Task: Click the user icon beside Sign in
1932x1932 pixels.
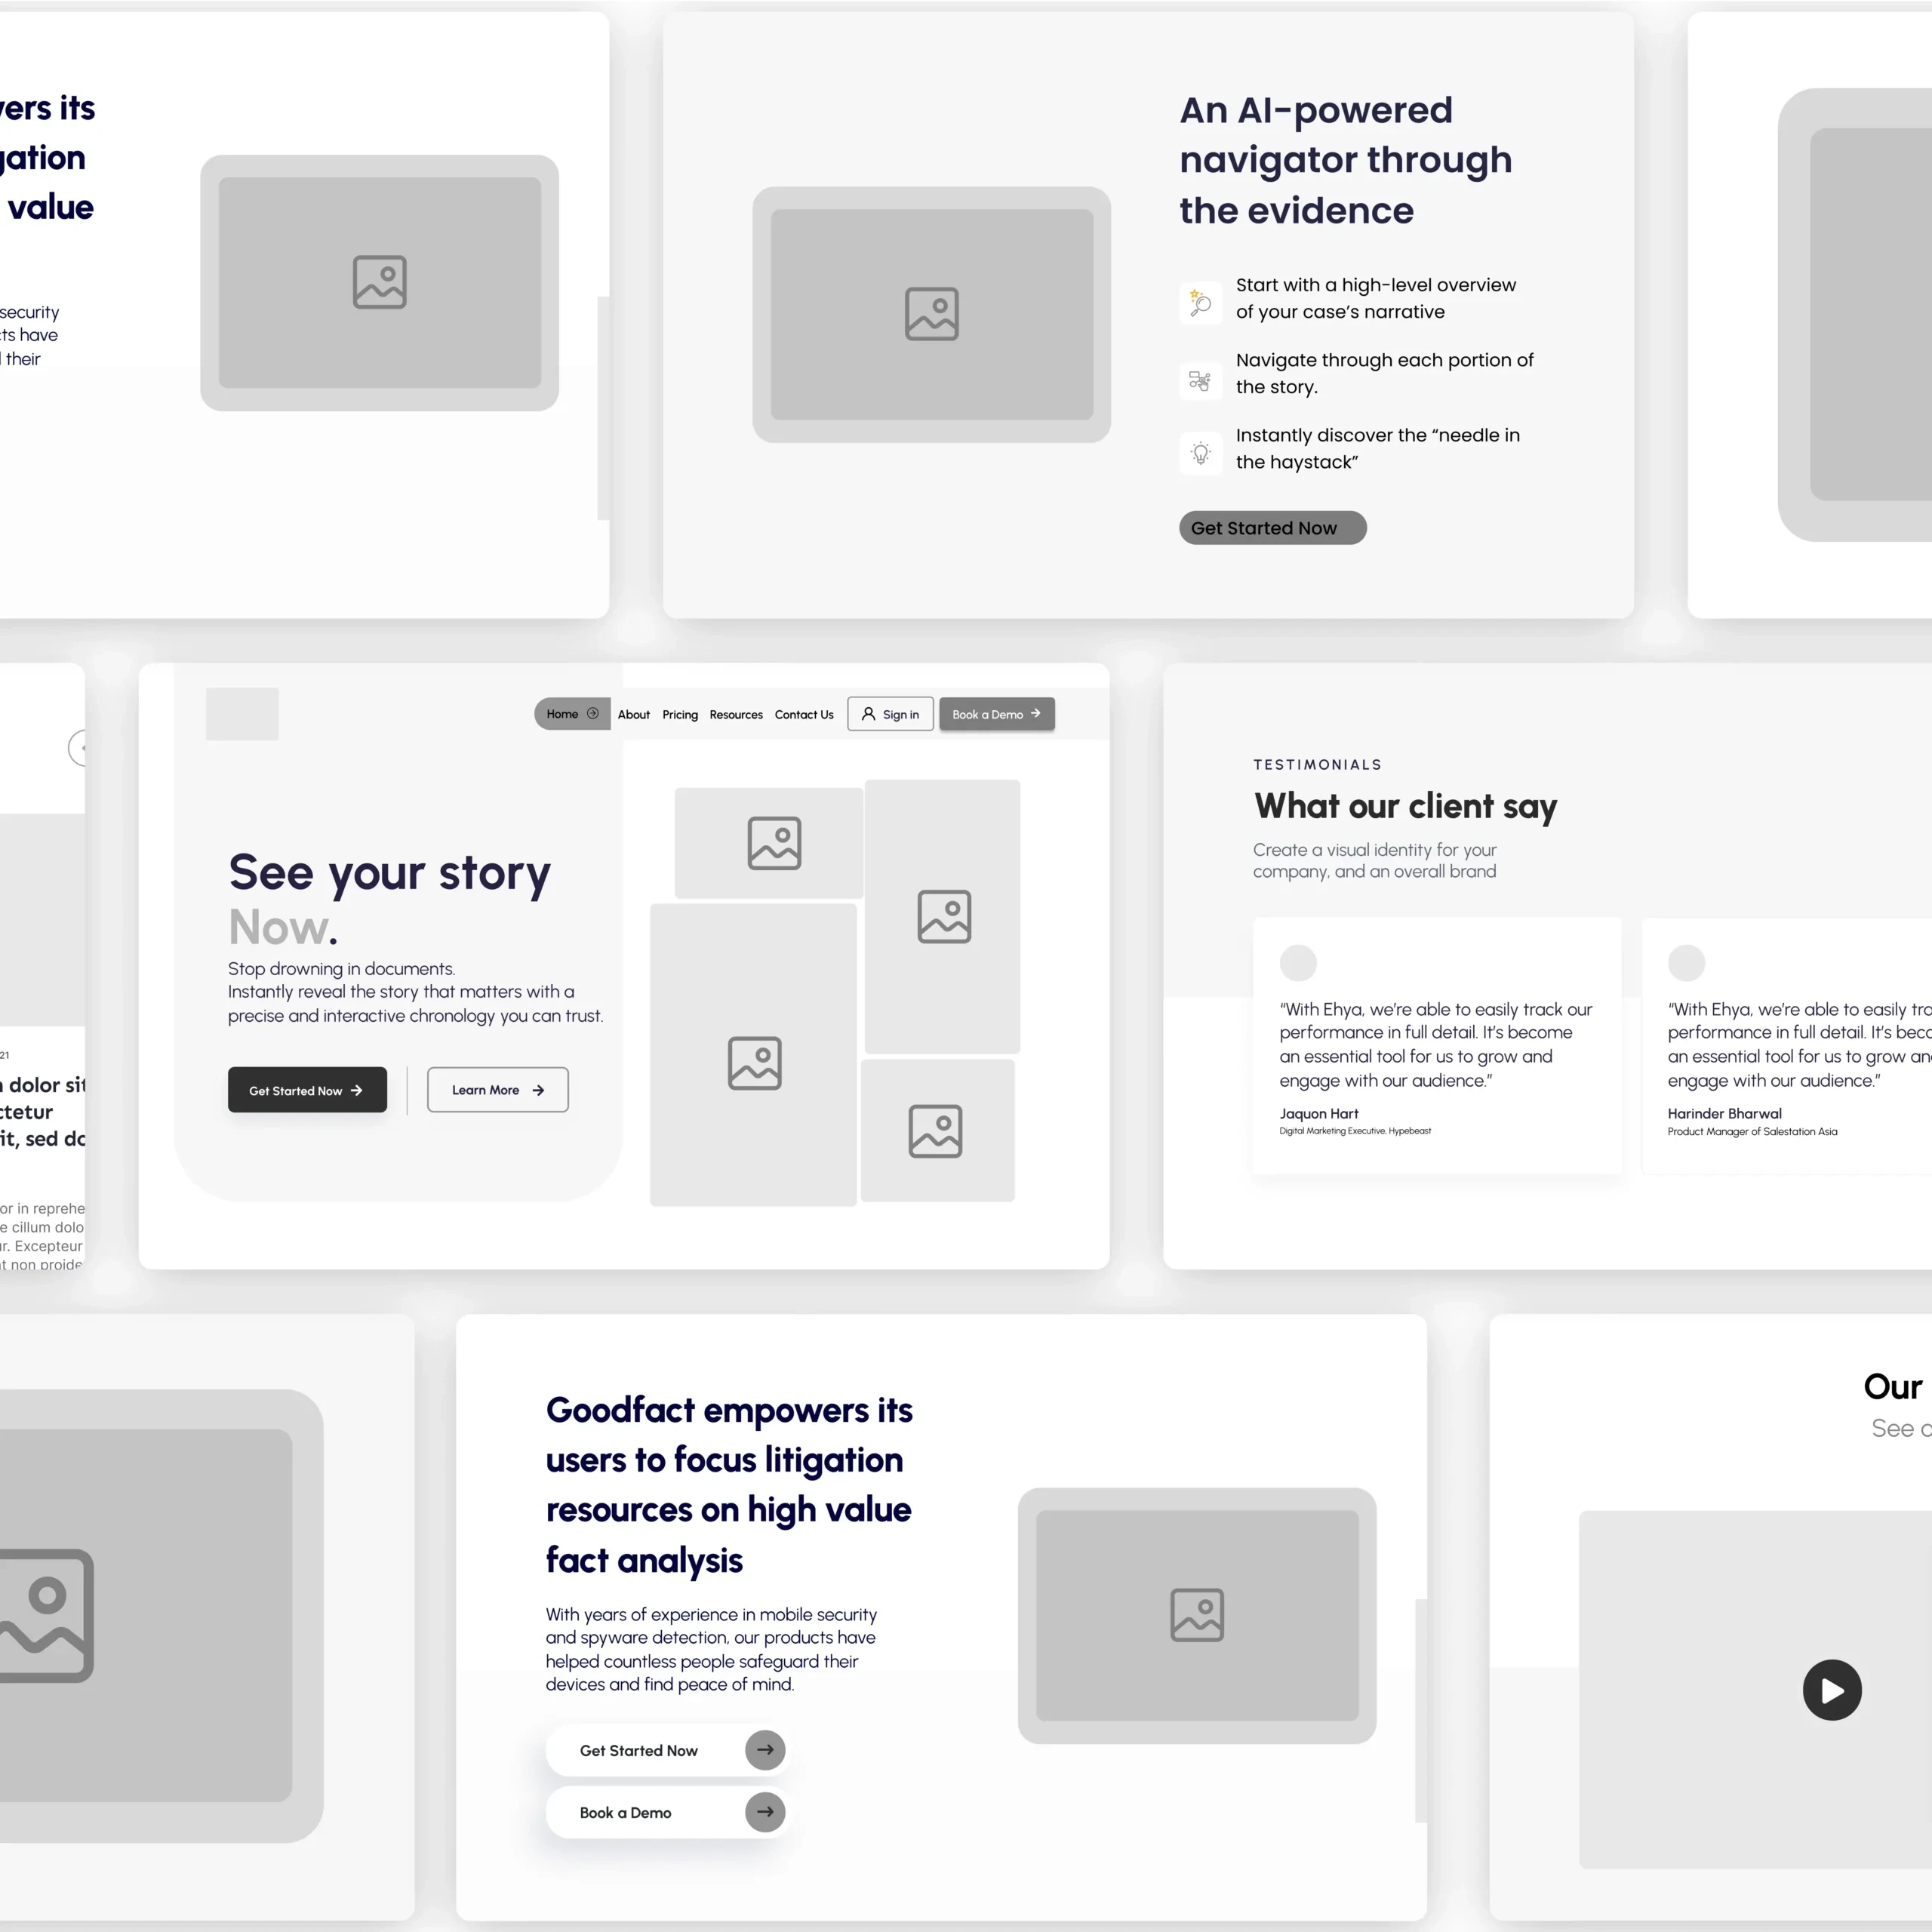Action: click(868, 714)
